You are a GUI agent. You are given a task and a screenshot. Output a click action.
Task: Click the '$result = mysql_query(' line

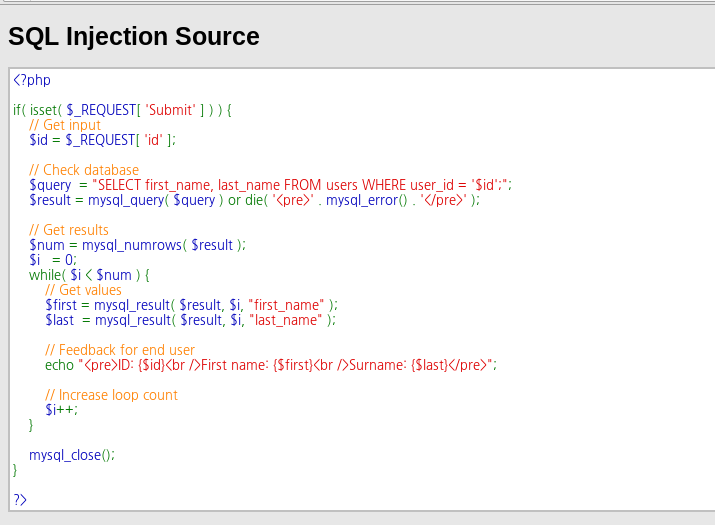[254, 200]
